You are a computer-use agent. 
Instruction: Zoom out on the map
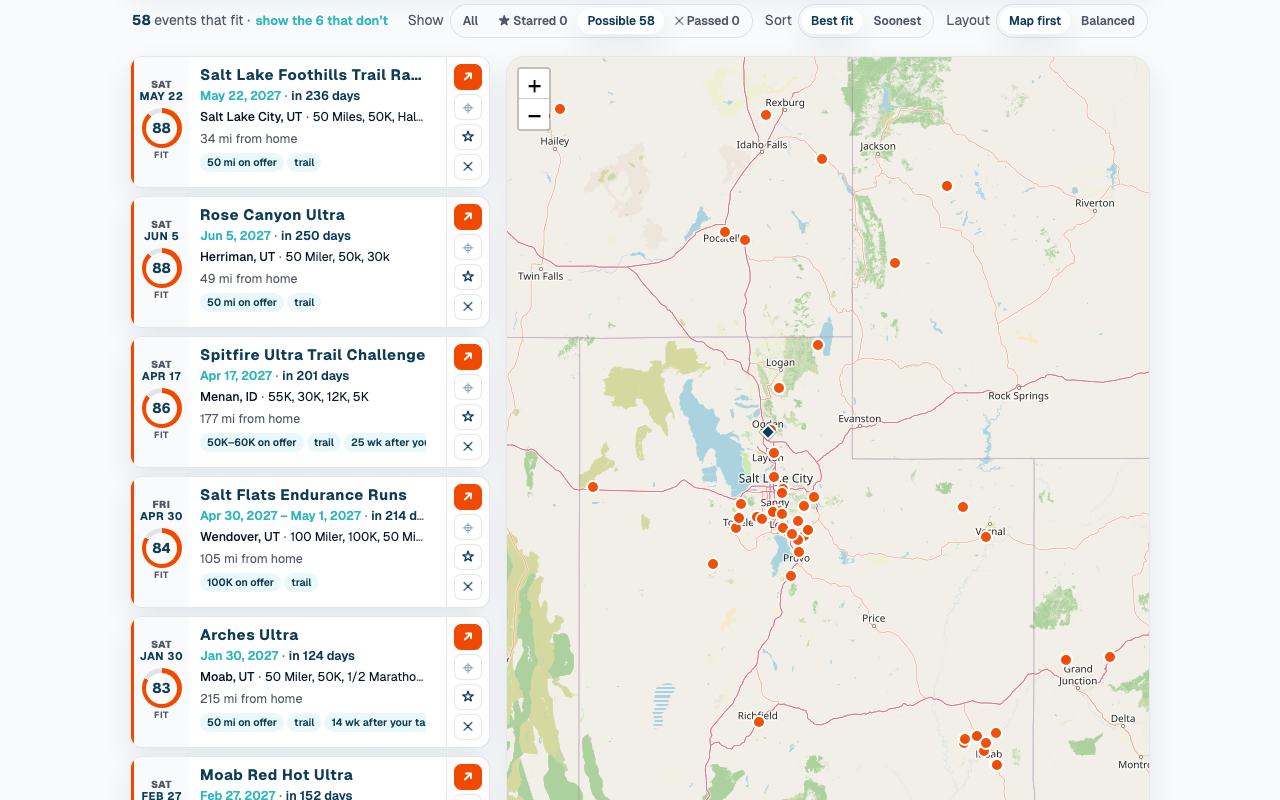coord(534,115)
